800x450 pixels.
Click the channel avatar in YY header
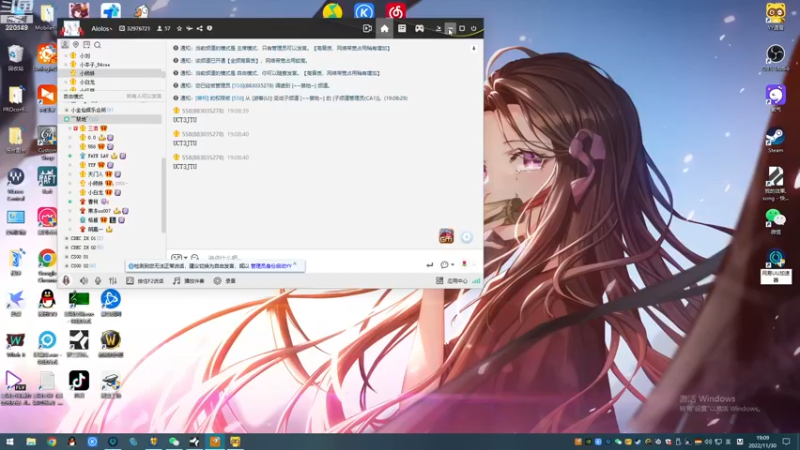click(x=72, y=29)
